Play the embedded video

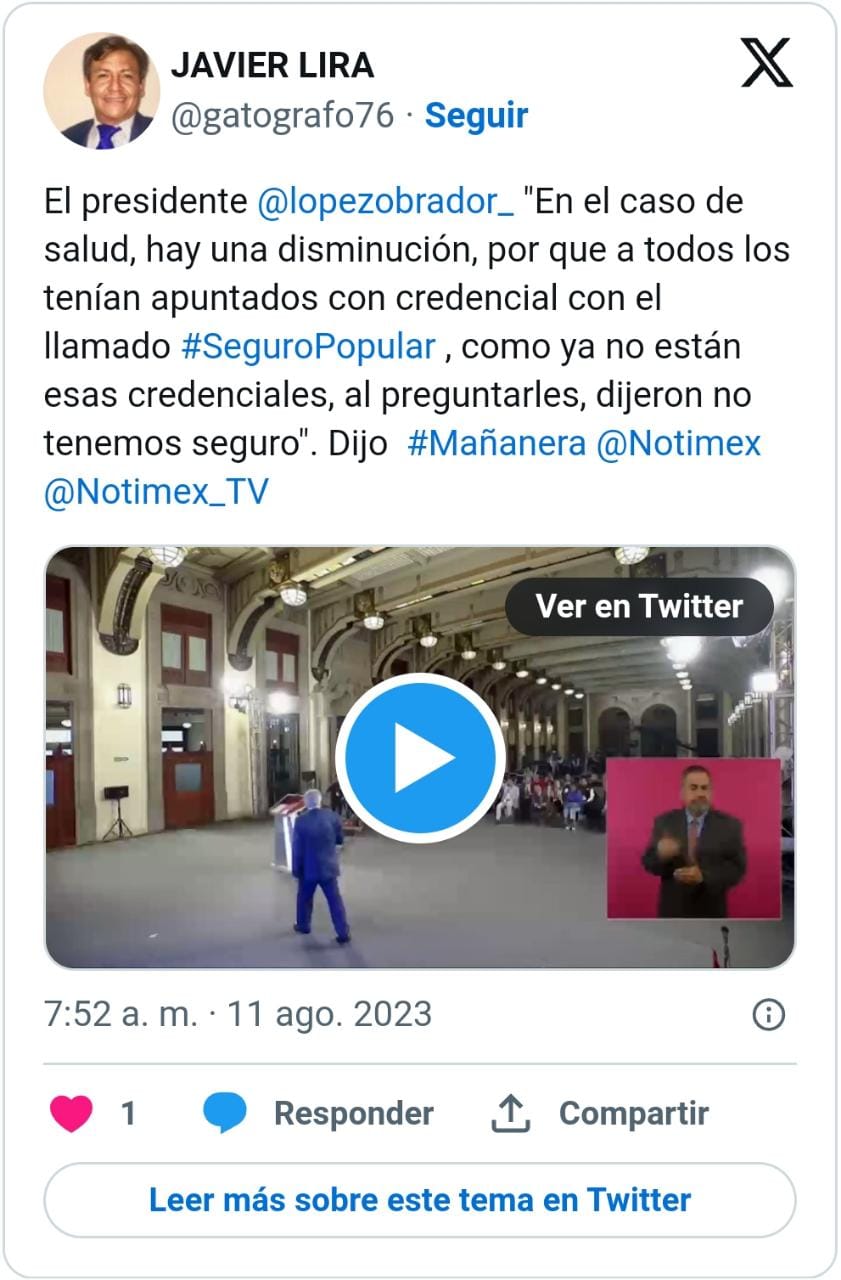click(420, 757)
